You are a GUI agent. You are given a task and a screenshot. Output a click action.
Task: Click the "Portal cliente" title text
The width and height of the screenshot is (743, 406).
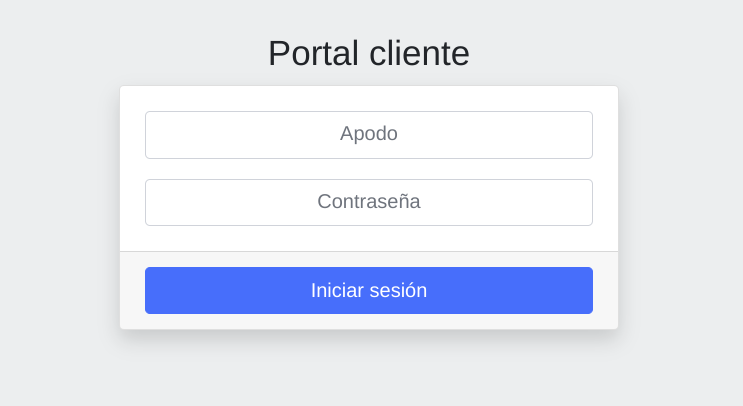pos(368,54)
